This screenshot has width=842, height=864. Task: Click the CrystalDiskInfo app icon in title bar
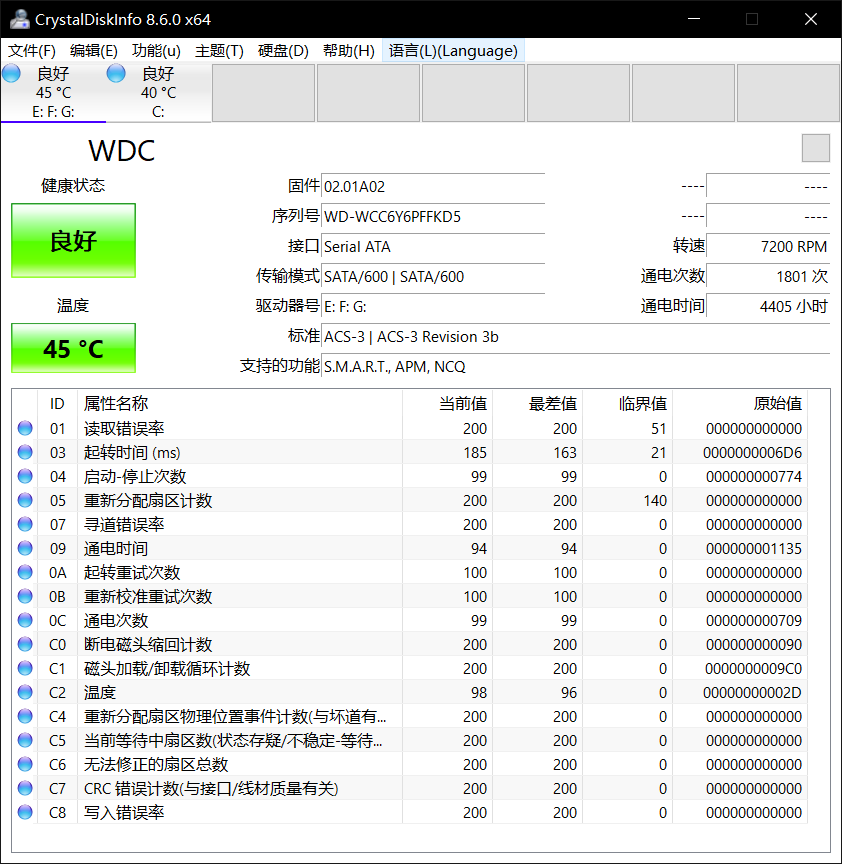19,19
